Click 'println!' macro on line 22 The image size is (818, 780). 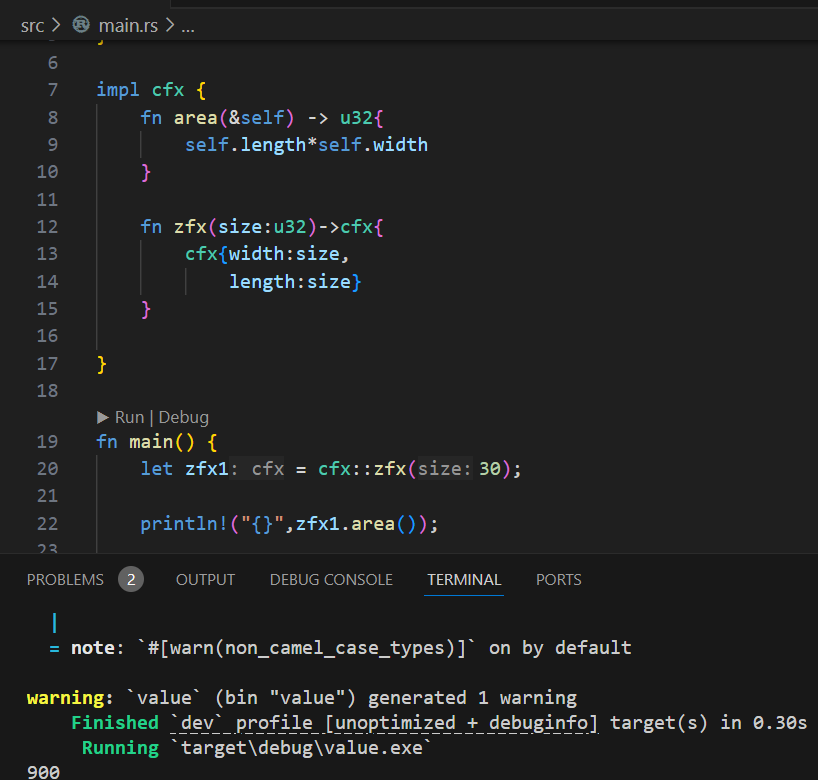[184, 524]
